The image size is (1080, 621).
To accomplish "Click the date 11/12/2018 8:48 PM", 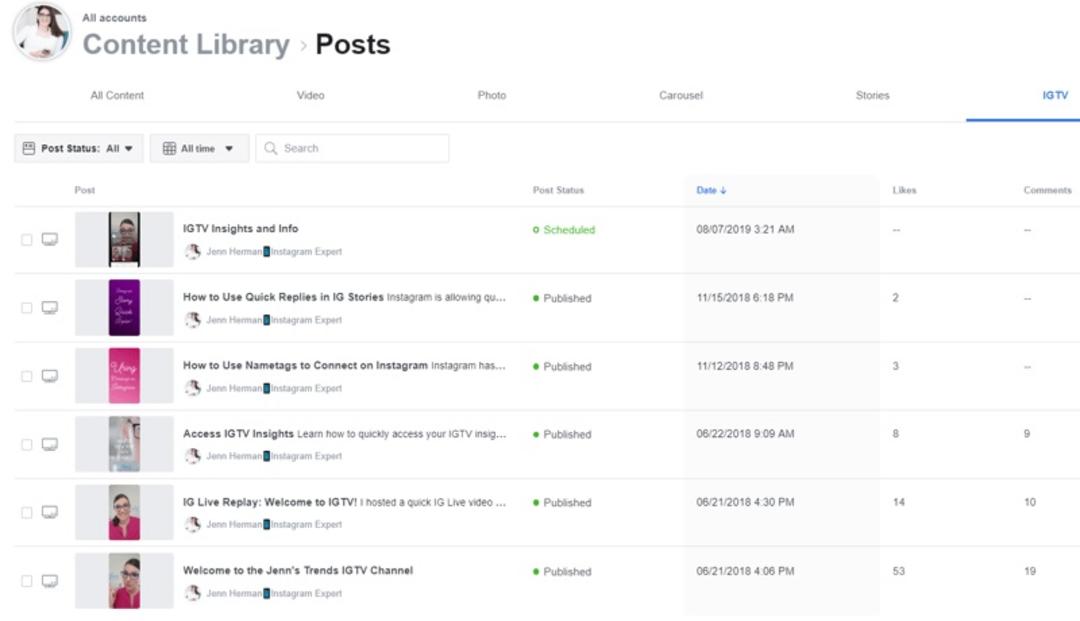I will pyautogui.click(x=745, y=366).
